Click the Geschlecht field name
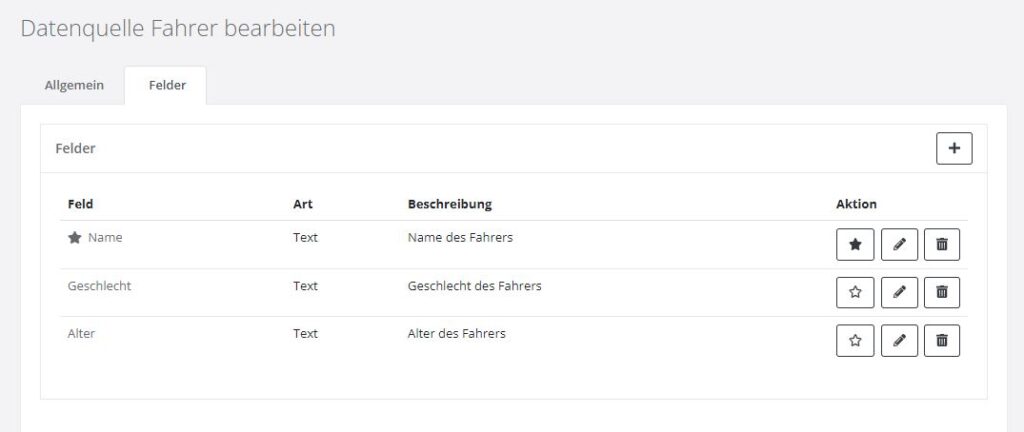 (x=99, y=286)
